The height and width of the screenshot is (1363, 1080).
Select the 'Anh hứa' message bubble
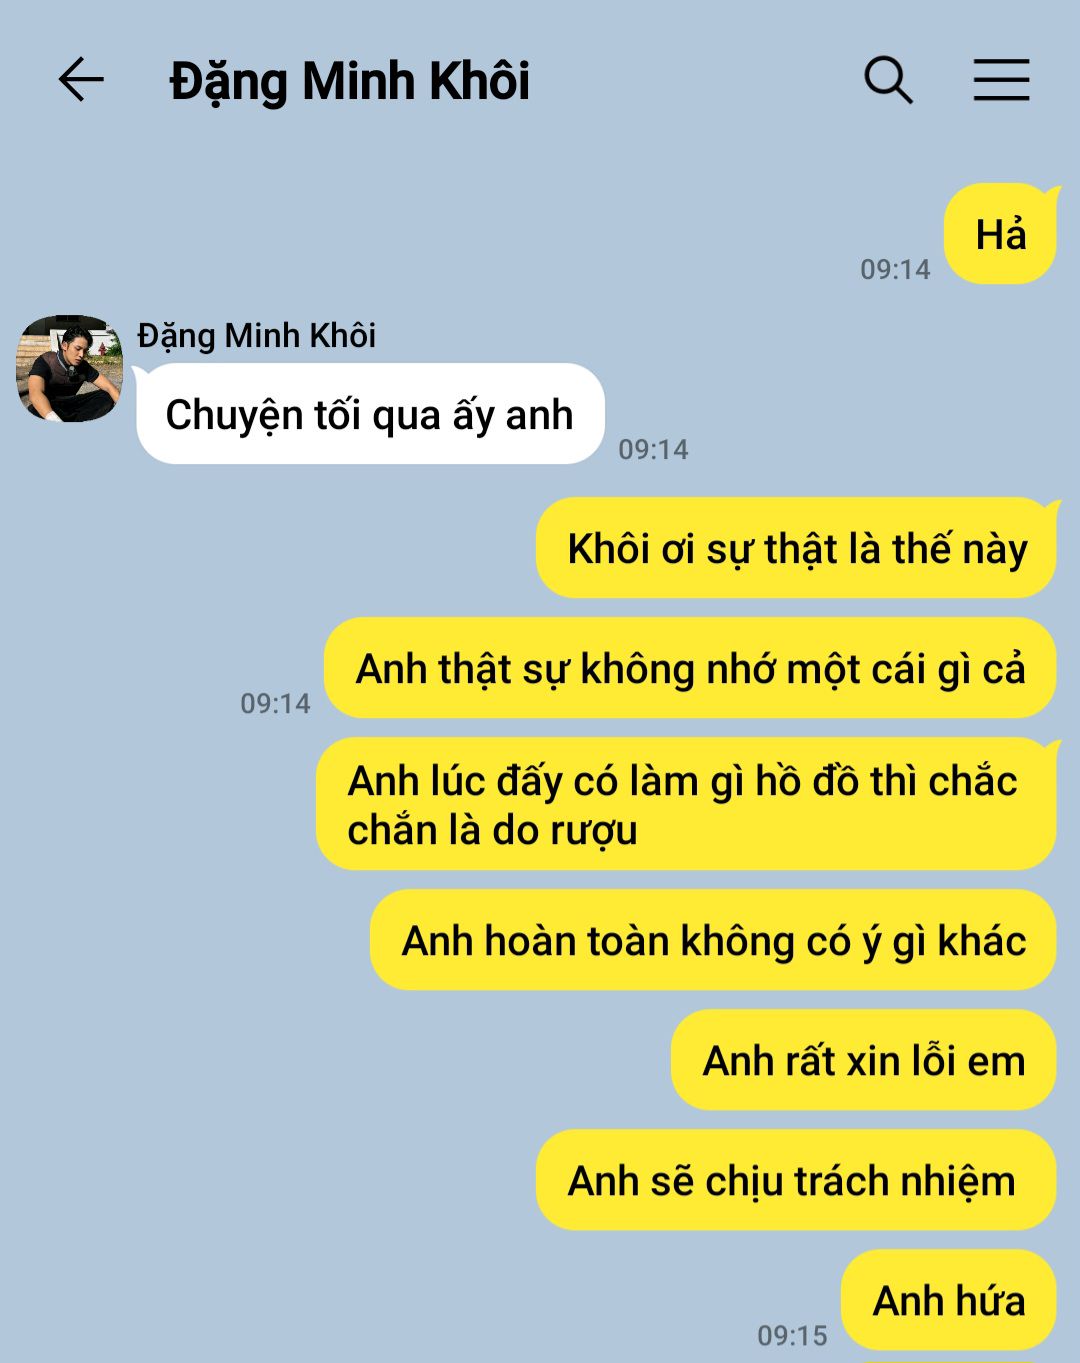[949, 1300]
